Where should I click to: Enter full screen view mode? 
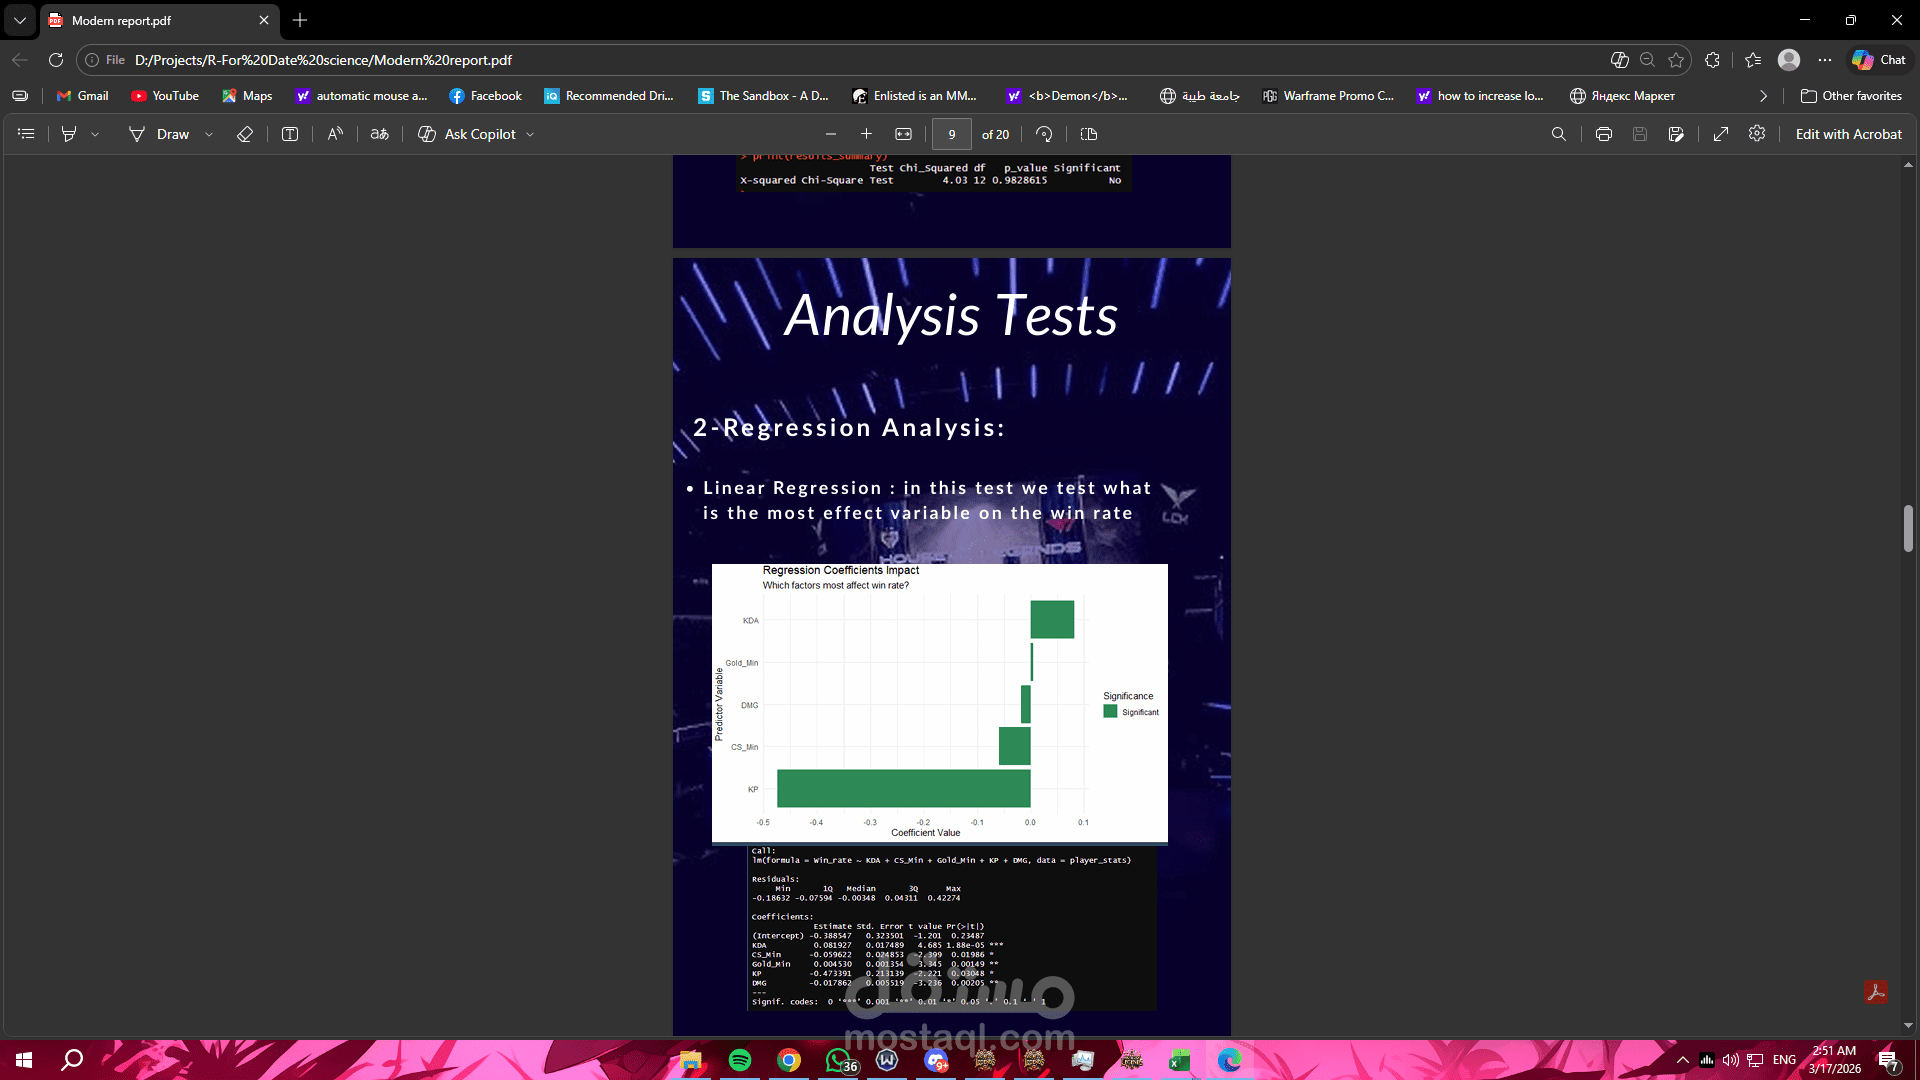(1721, 134)
